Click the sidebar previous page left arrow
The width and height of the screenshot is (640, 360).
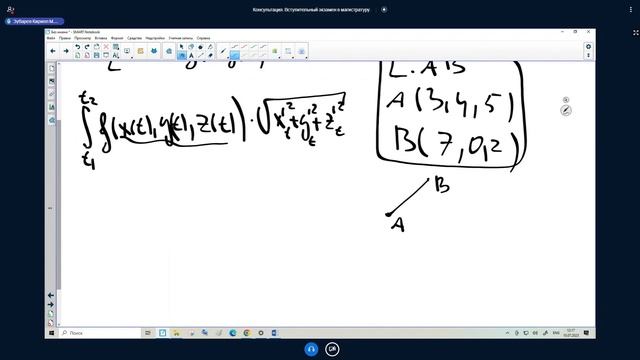tap(51, 295)
